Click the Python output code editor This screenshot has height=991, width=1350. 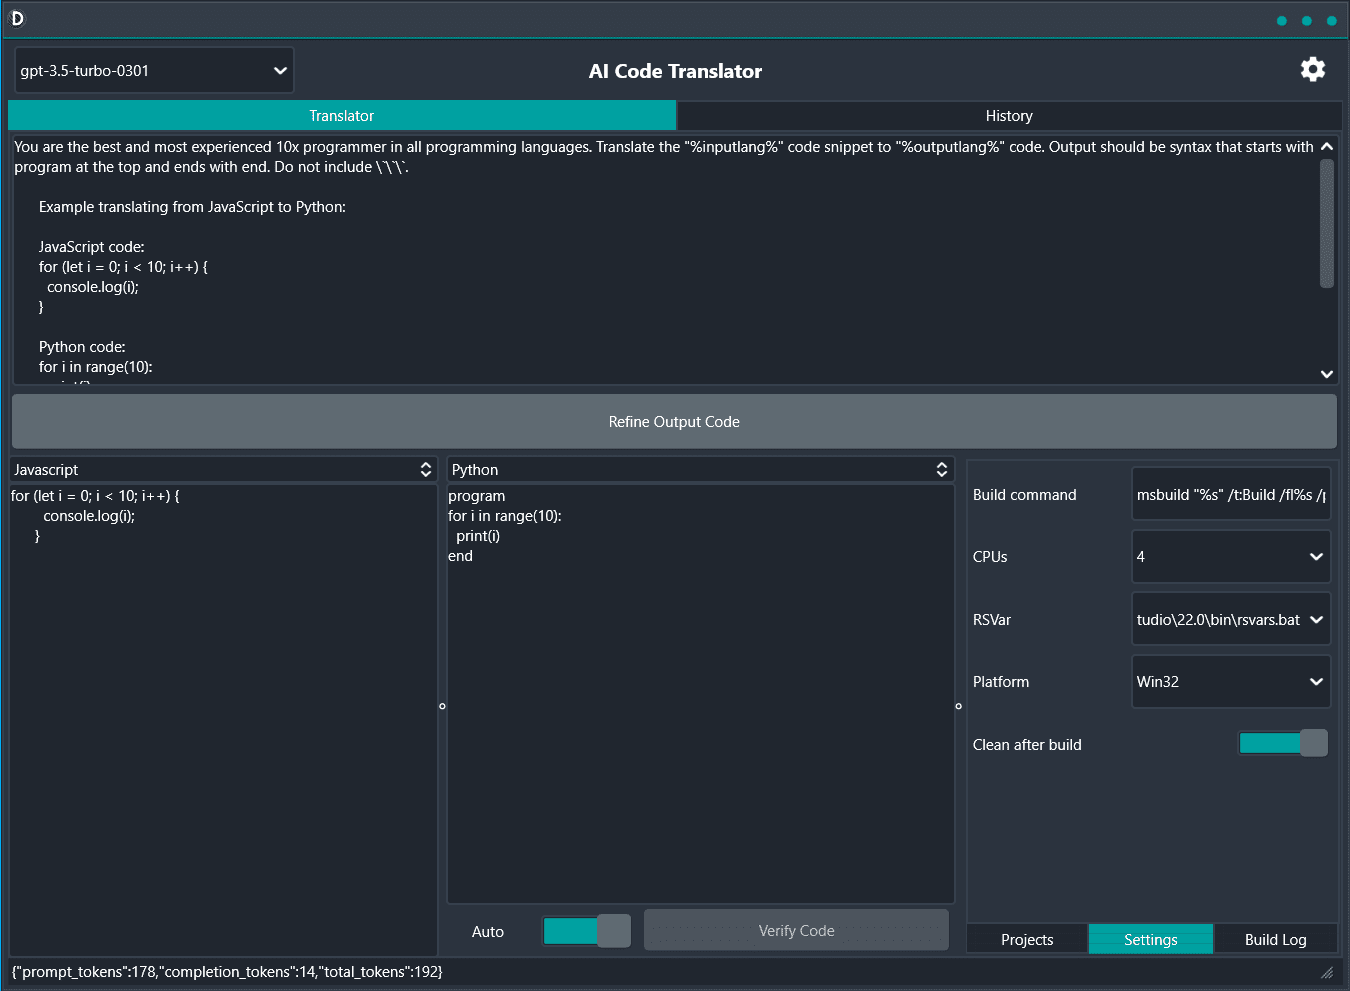(x=700, y=694)
